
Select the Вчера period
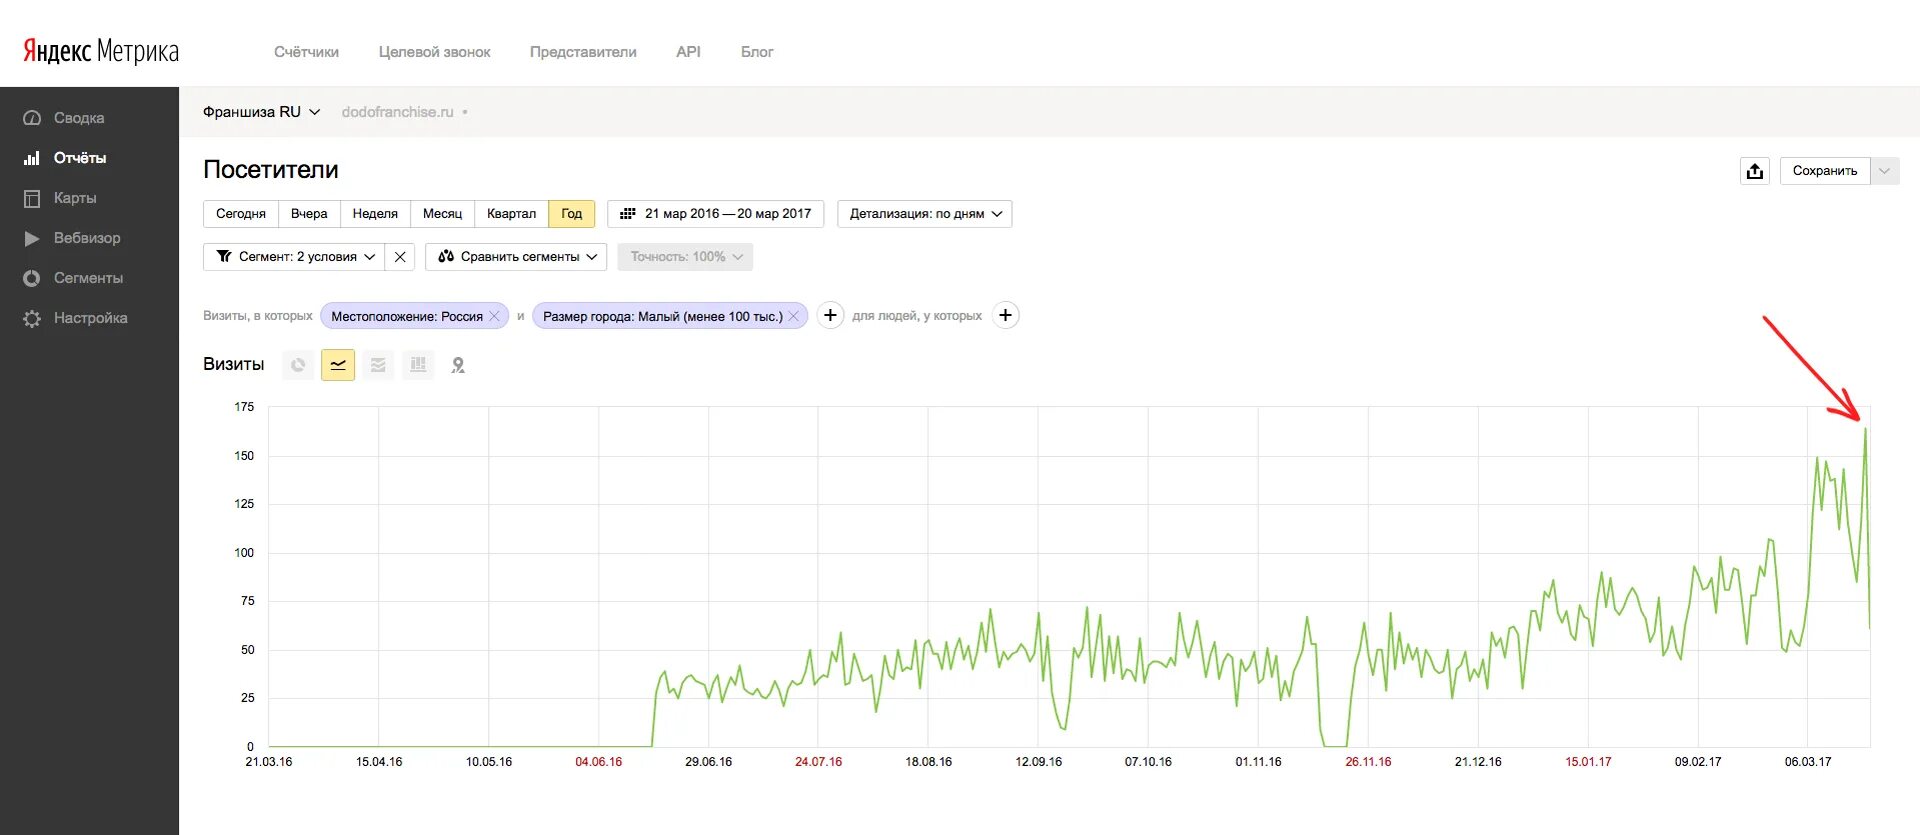(x=309, y=214)
